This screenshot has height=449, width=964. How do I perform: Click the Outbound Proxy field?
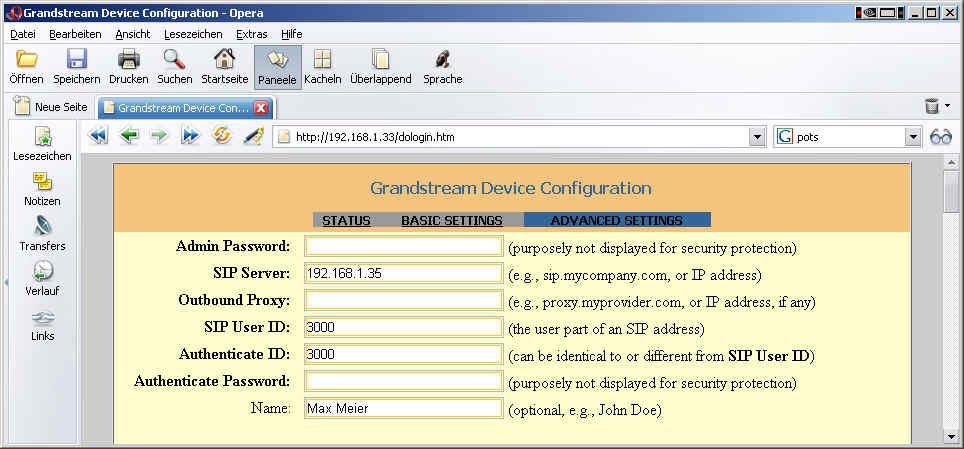tap(404, 300)
